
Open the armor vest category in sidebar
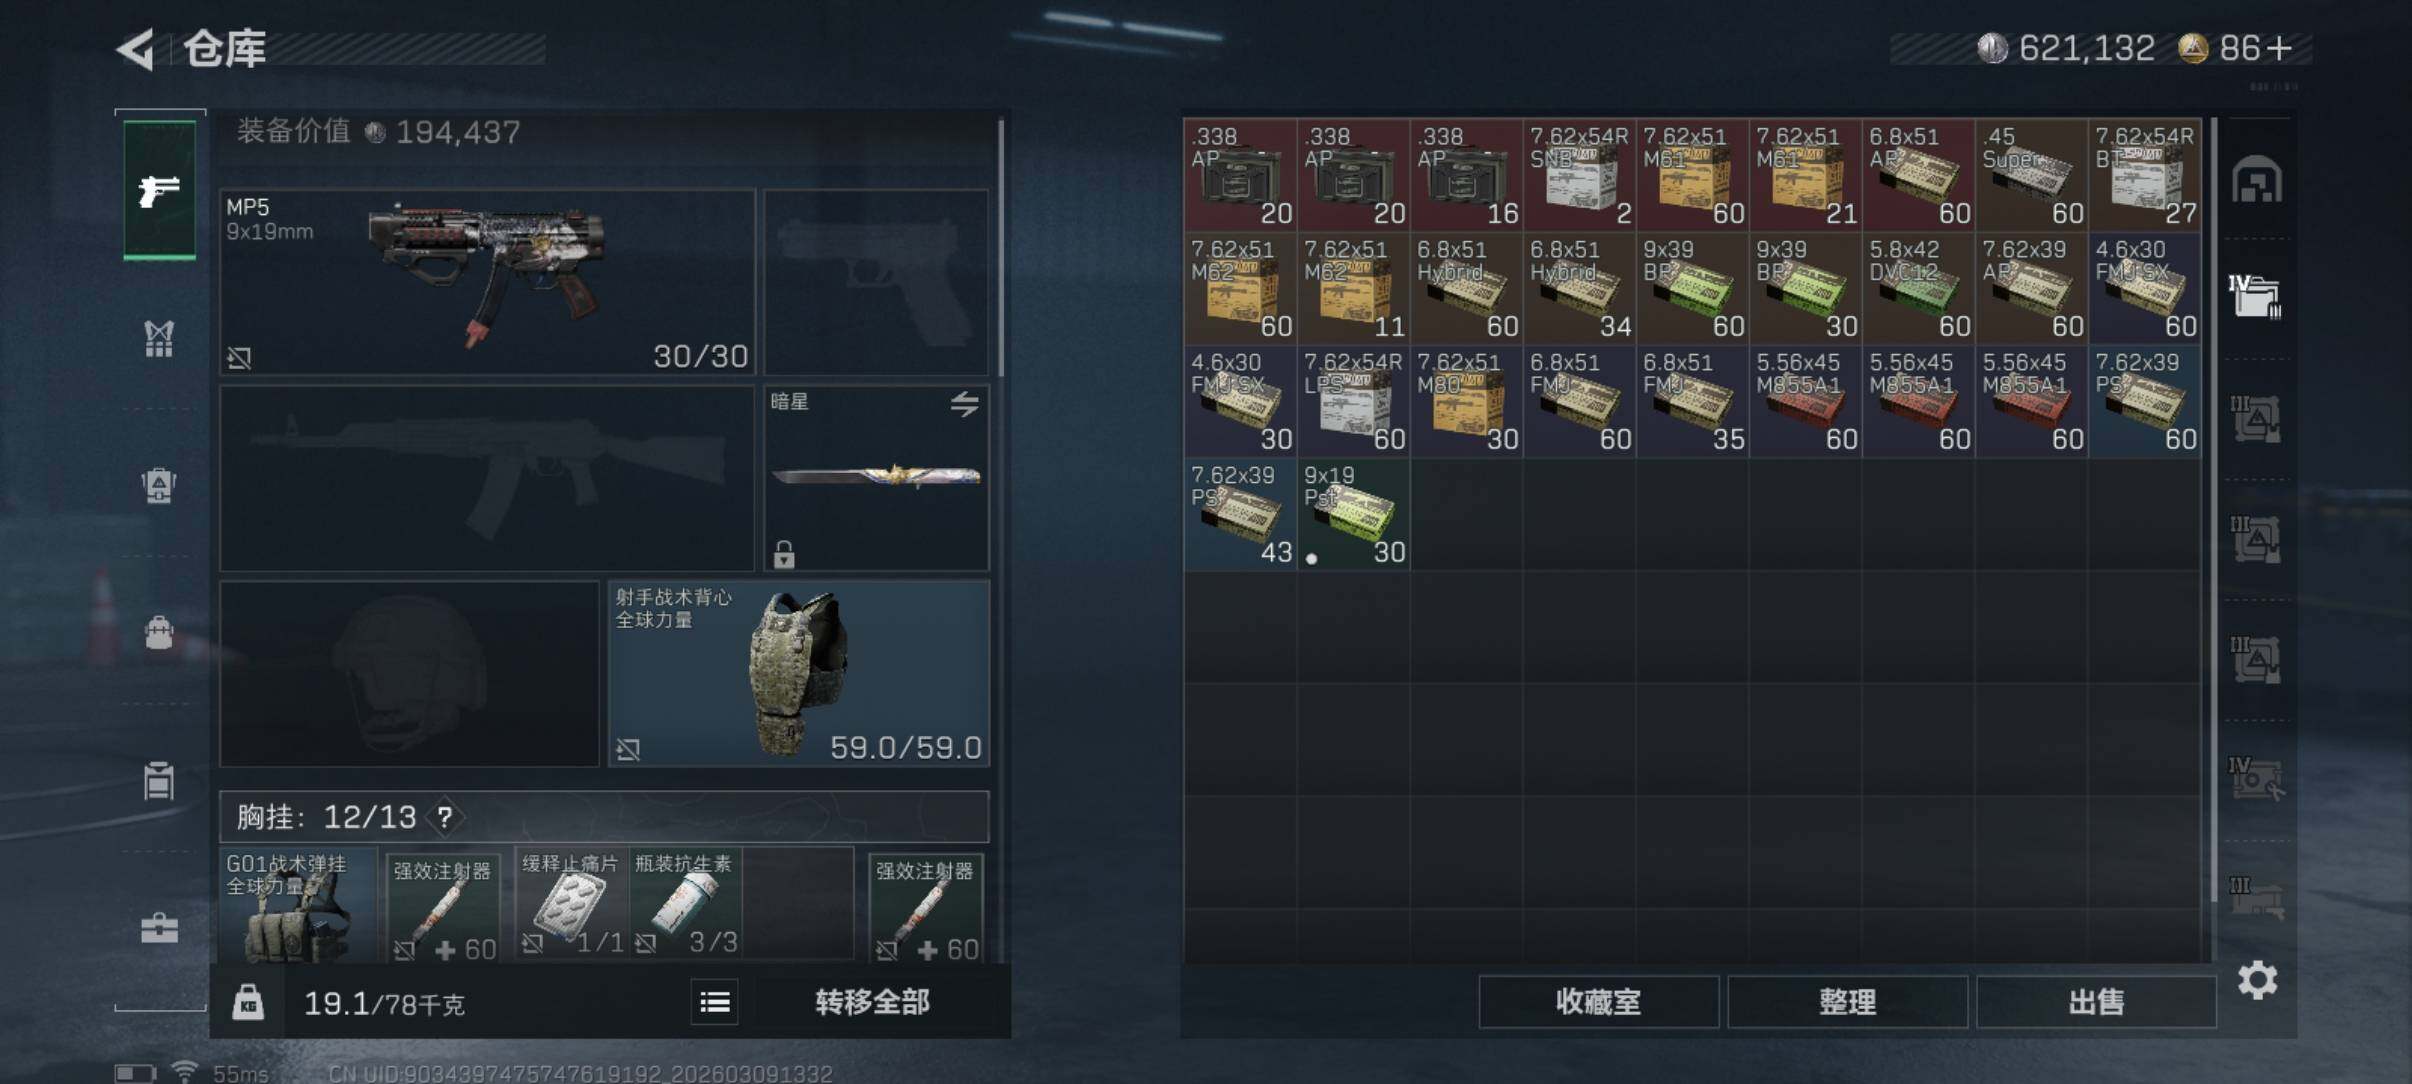tap(159, 338)
